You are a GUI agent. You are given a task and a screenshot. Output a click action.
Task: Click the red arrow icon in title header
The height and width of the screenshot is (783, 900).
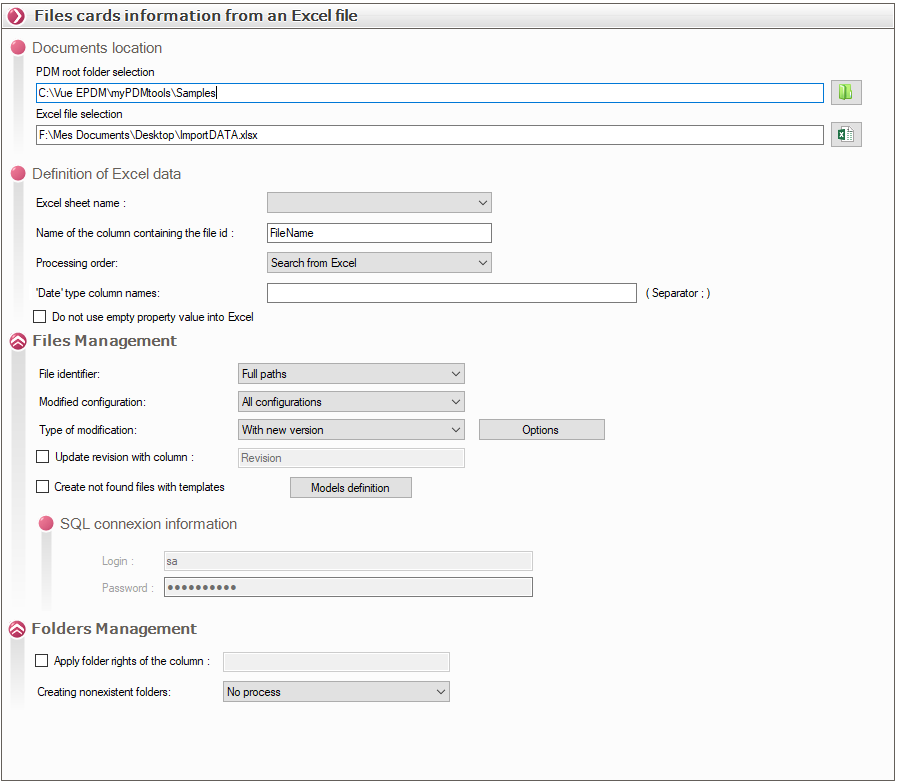pyautogui.click(x=17, y=16)
